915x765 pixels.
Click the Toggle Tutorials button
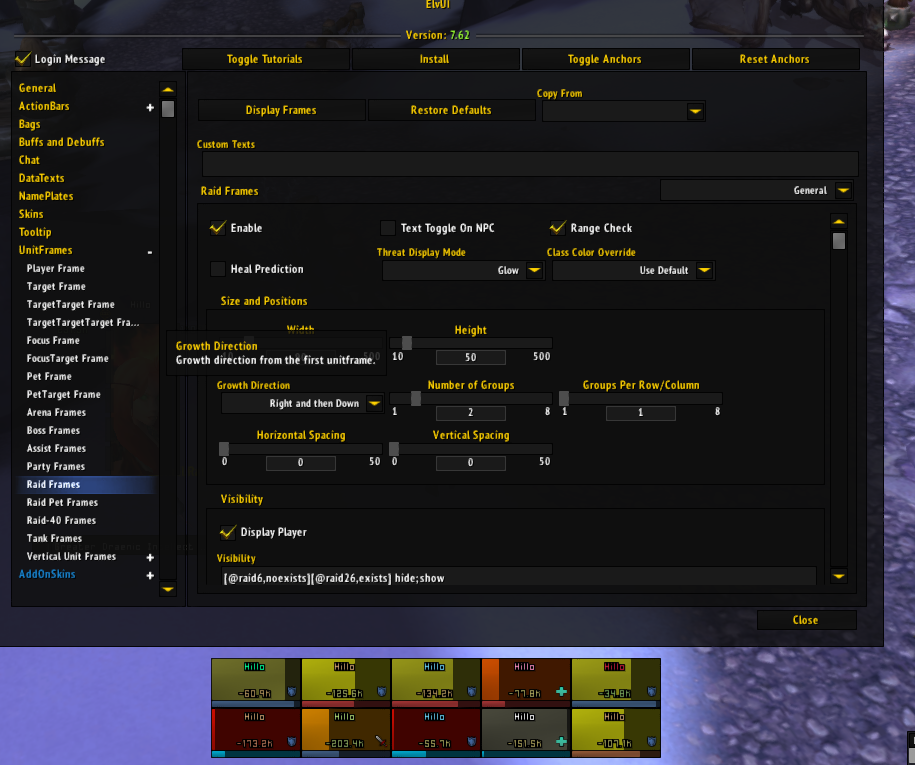266,59
